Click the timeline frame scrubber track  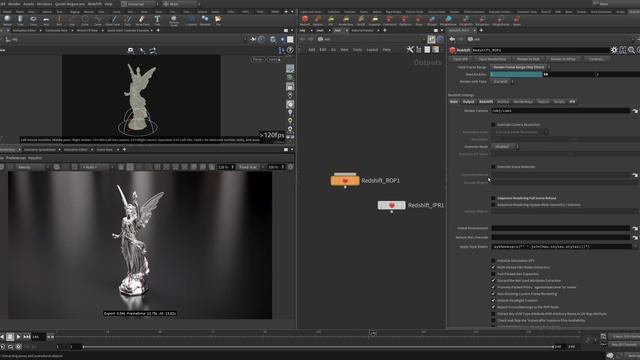(318, 334)
